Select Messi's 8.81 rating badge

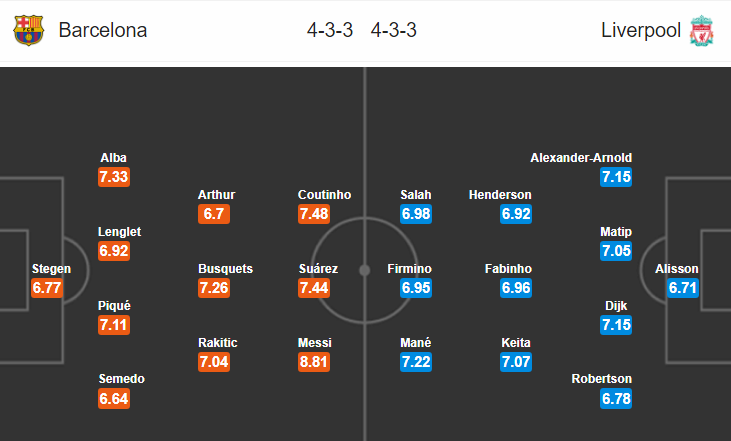pyautogui.click(x=314, y=362)
